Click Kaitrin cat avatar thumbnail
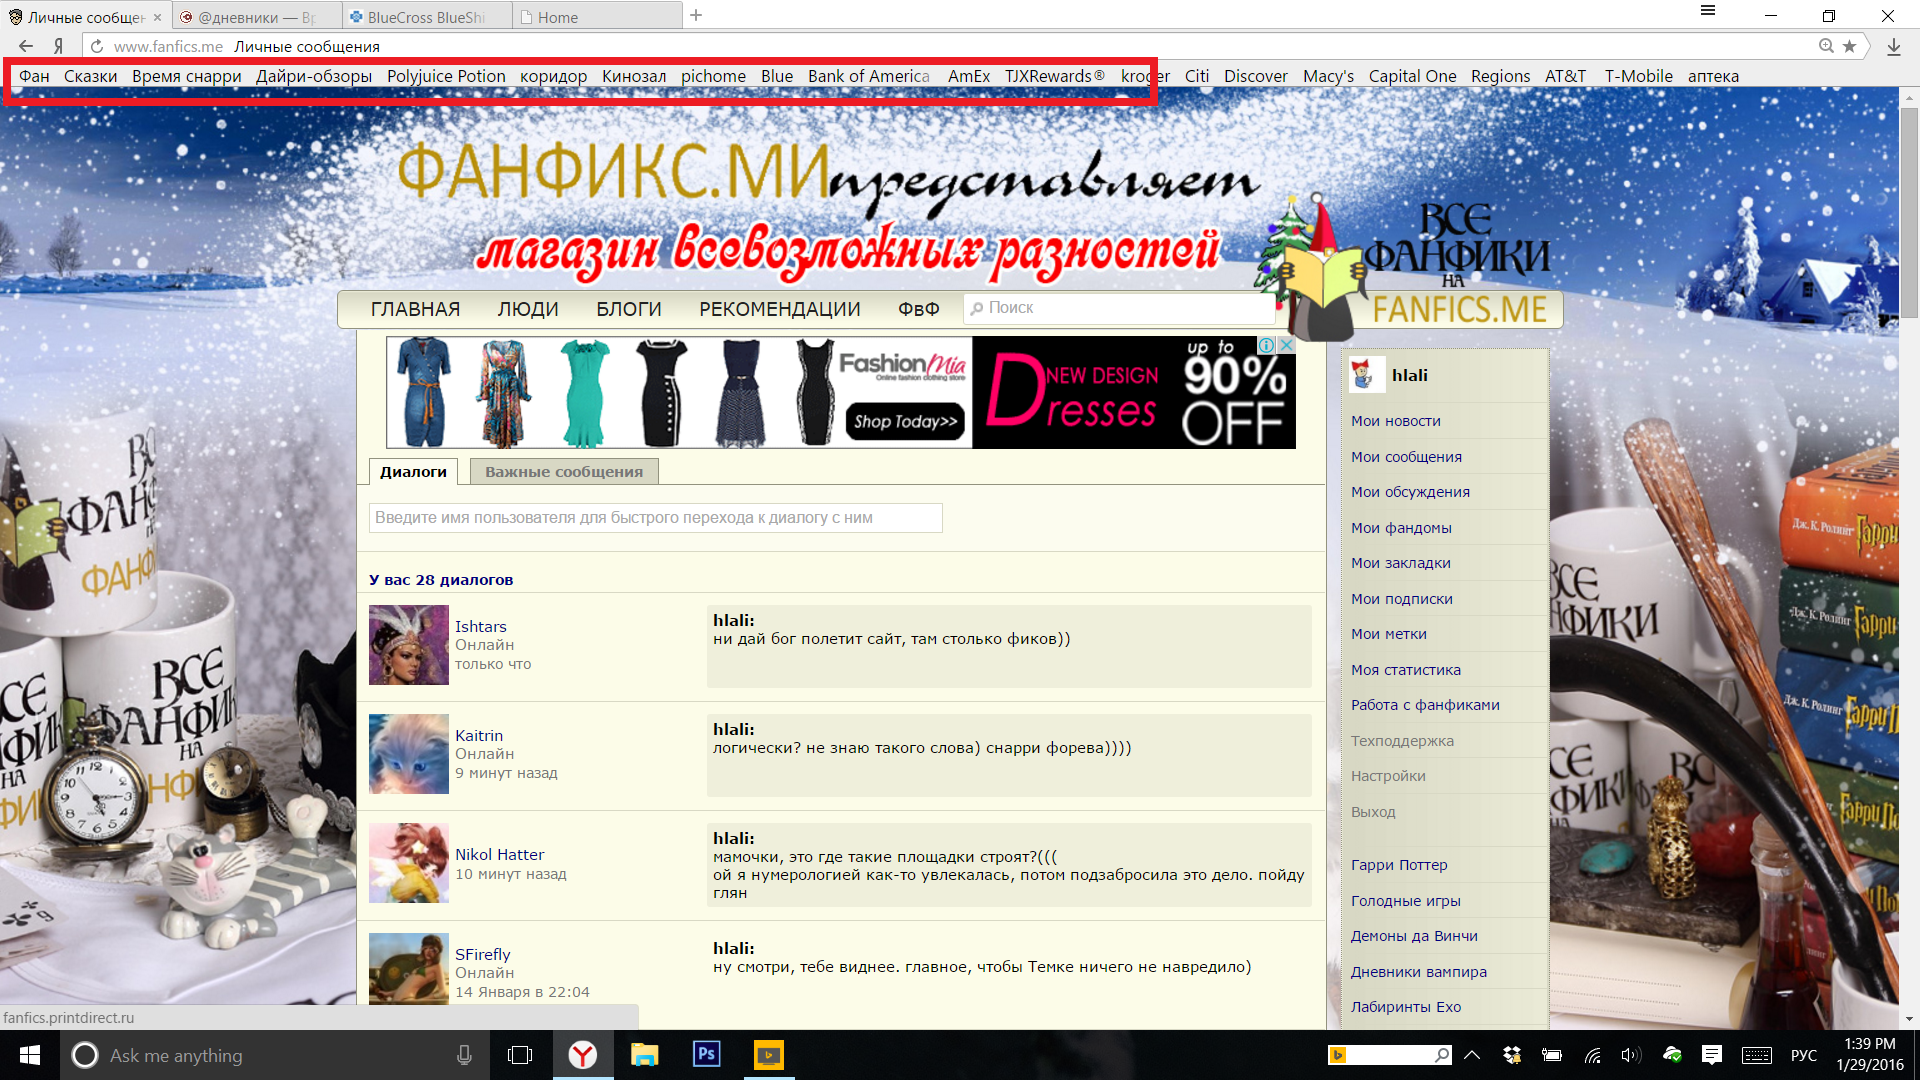Viewport: 1920px width, 1080px height. 409,754
